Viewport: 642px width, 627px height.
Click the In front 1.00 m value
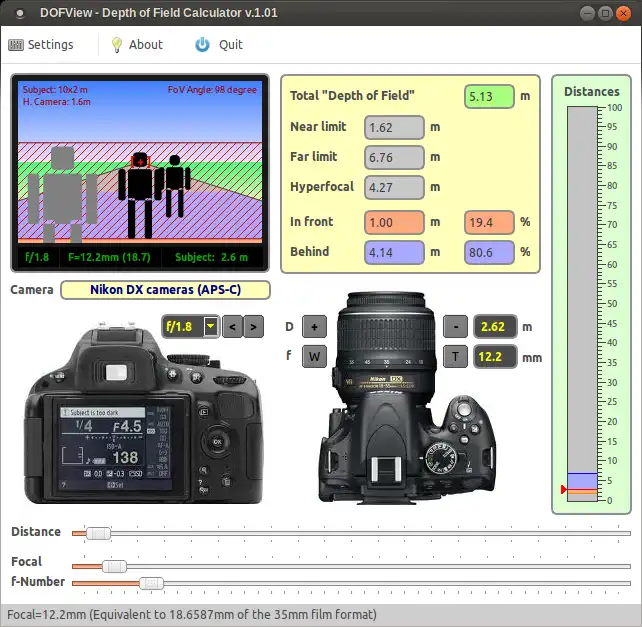[x=394, y=222]
